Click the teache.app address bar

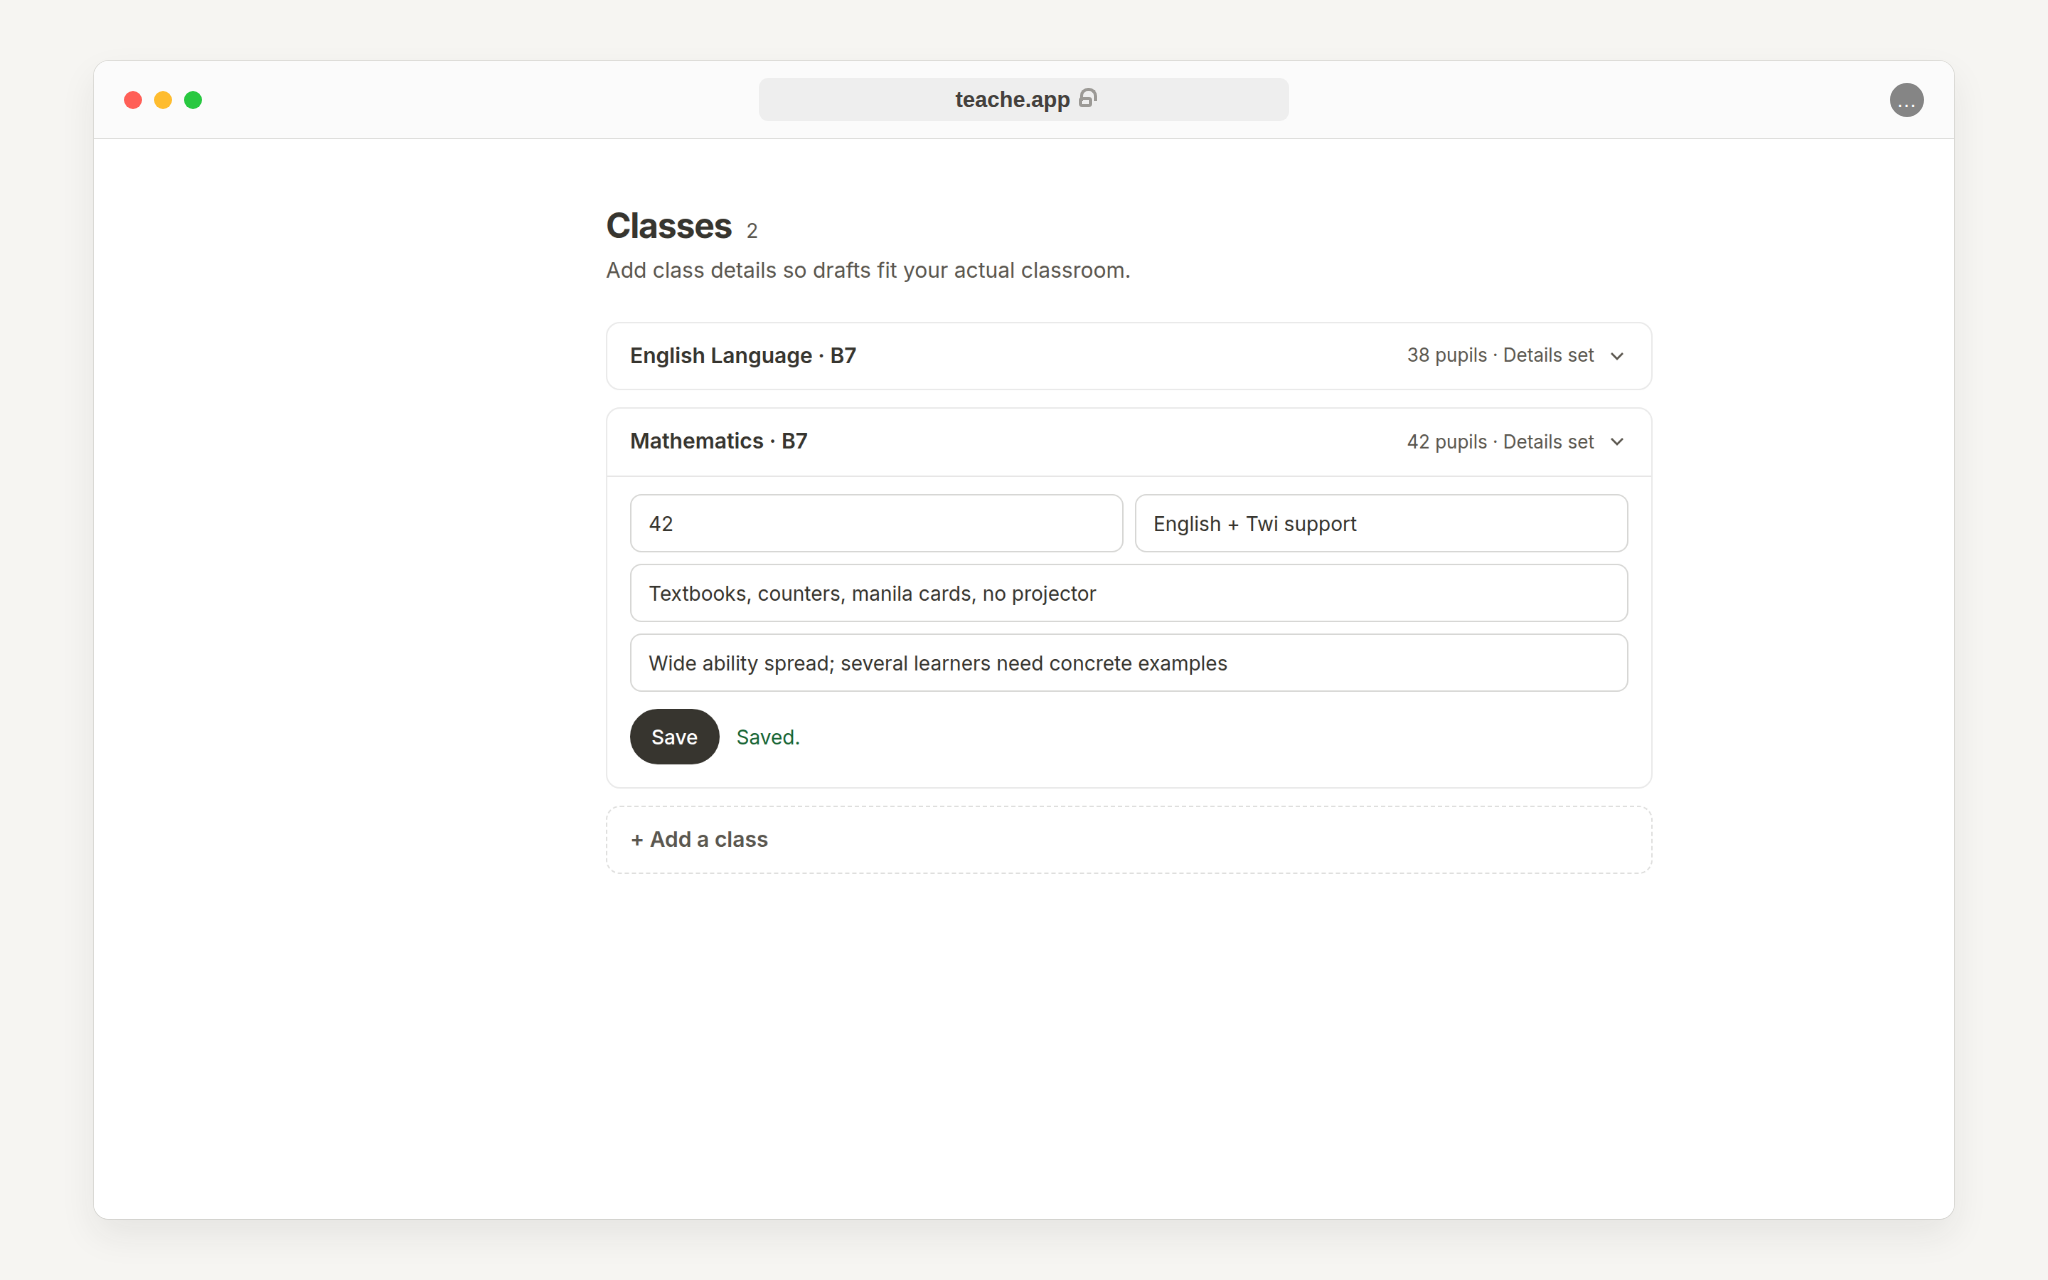1023,100
